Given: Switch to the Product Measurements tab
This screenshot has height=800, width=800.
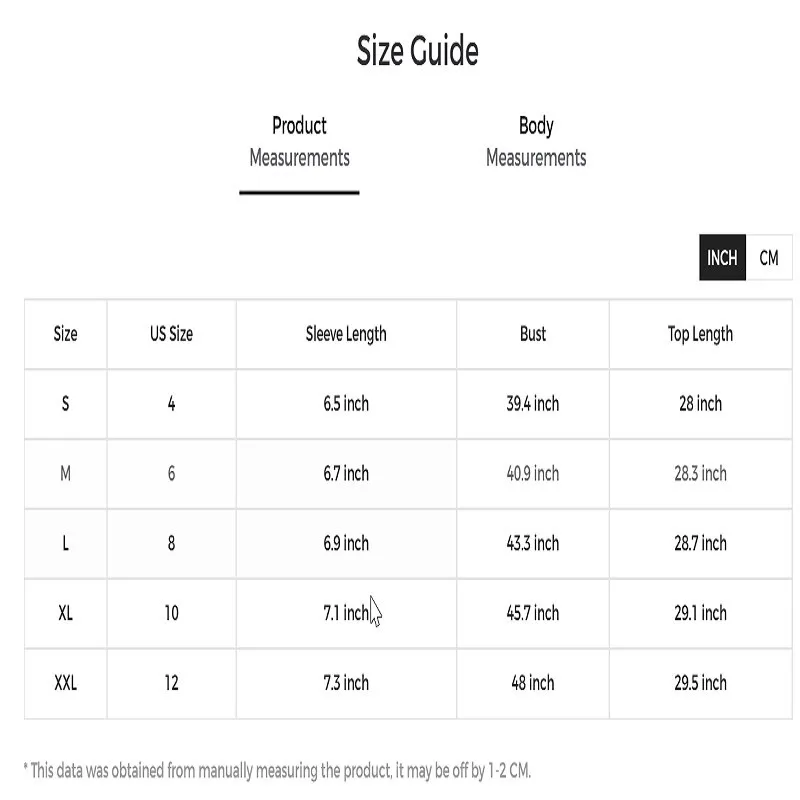Looking at the screenshot, I should point(299,142).
